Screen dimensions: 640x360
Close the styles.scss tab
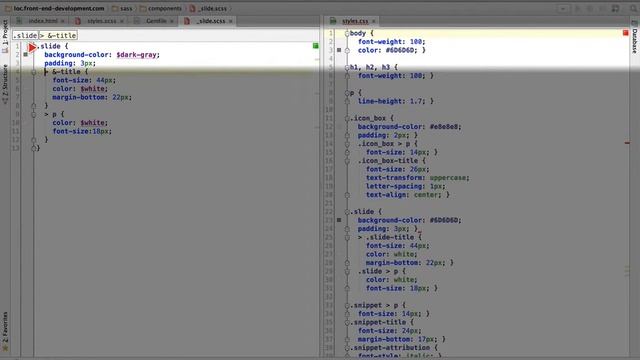(122, 21)
